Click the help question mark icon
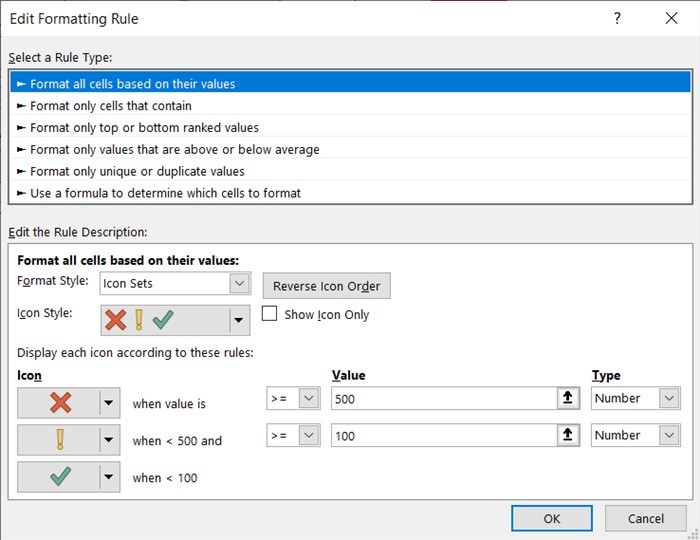Image resolution: width=700 pixels, height=540 pixels. (617, 19)
